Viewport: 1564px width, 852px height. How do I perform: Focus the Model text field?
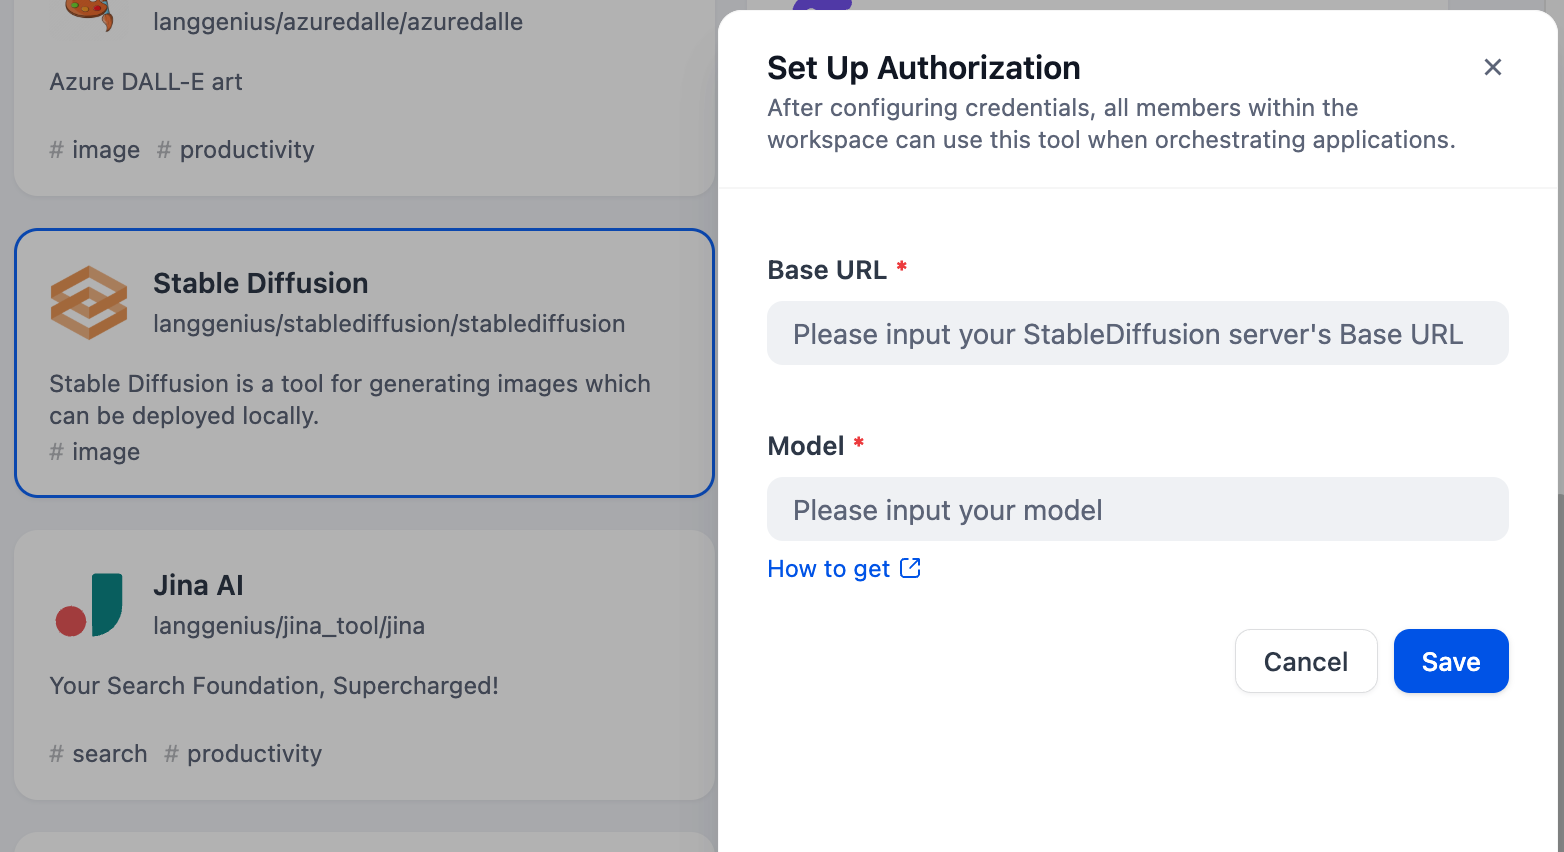coord(1137,510)
